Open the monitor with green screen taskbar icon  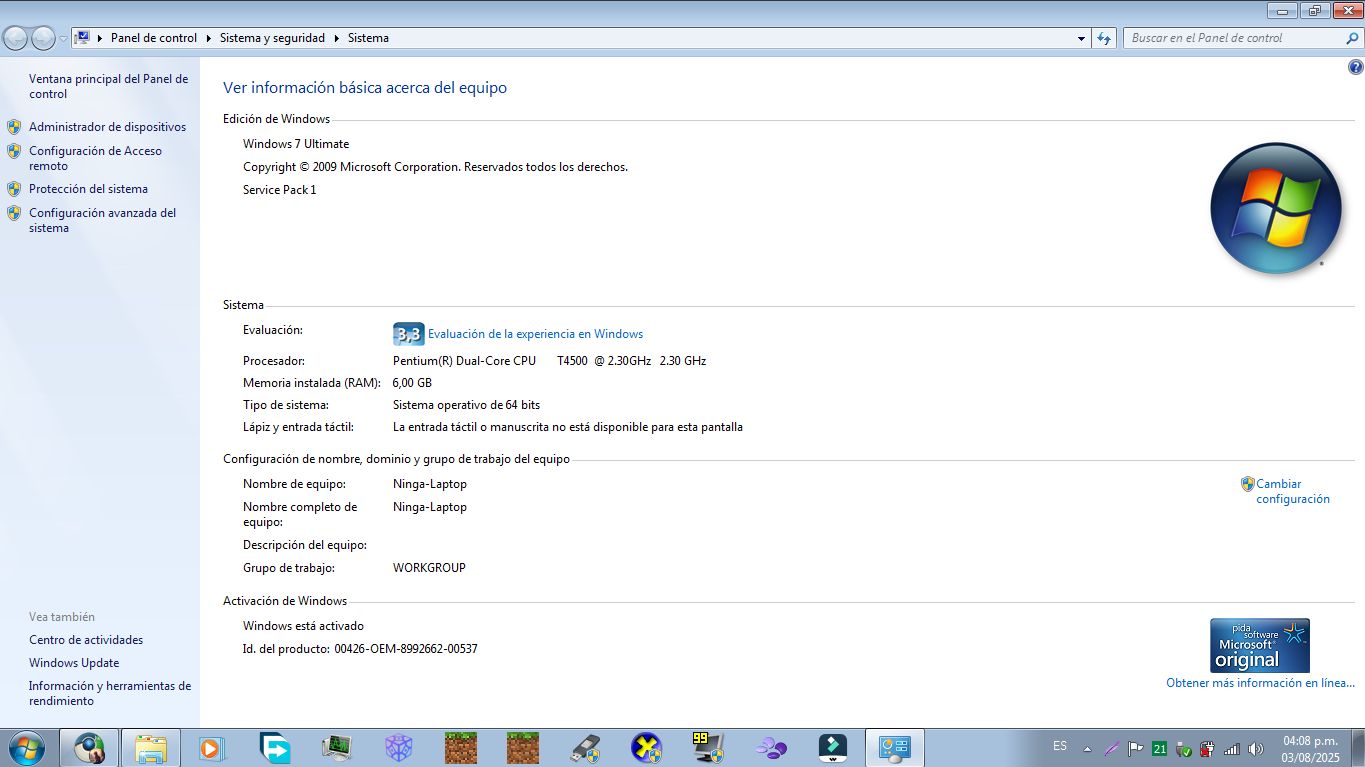336,748
